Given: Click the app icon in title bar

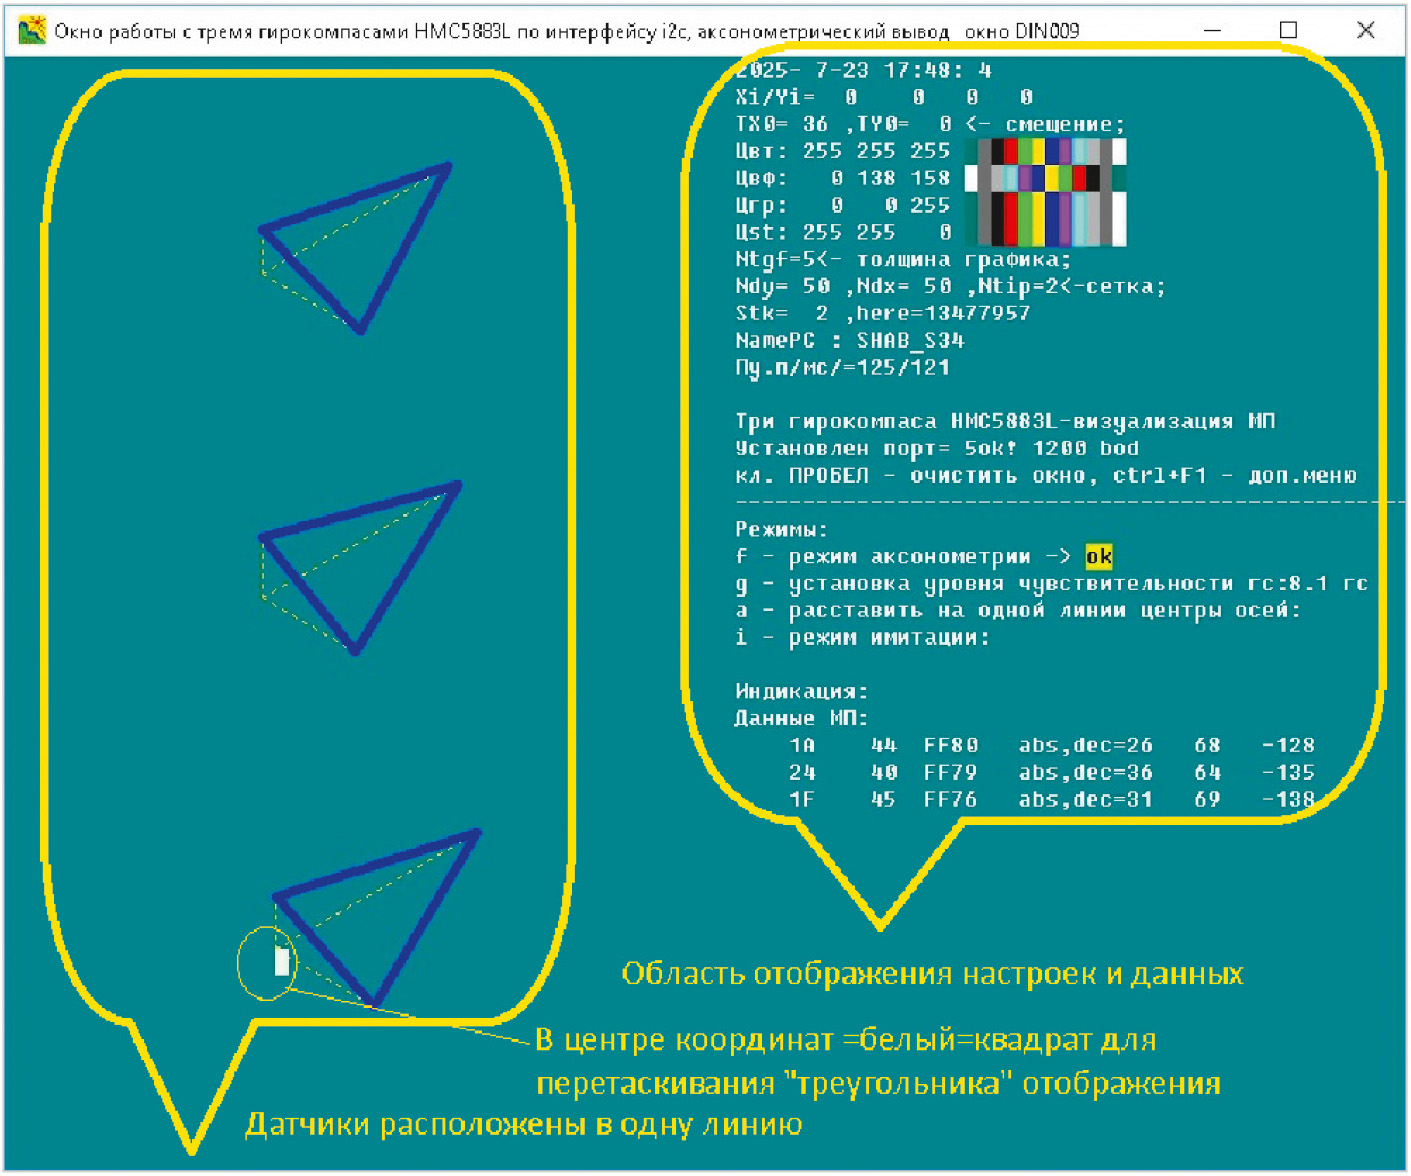Looking at the screenshot, I should (x=31, y=31).
